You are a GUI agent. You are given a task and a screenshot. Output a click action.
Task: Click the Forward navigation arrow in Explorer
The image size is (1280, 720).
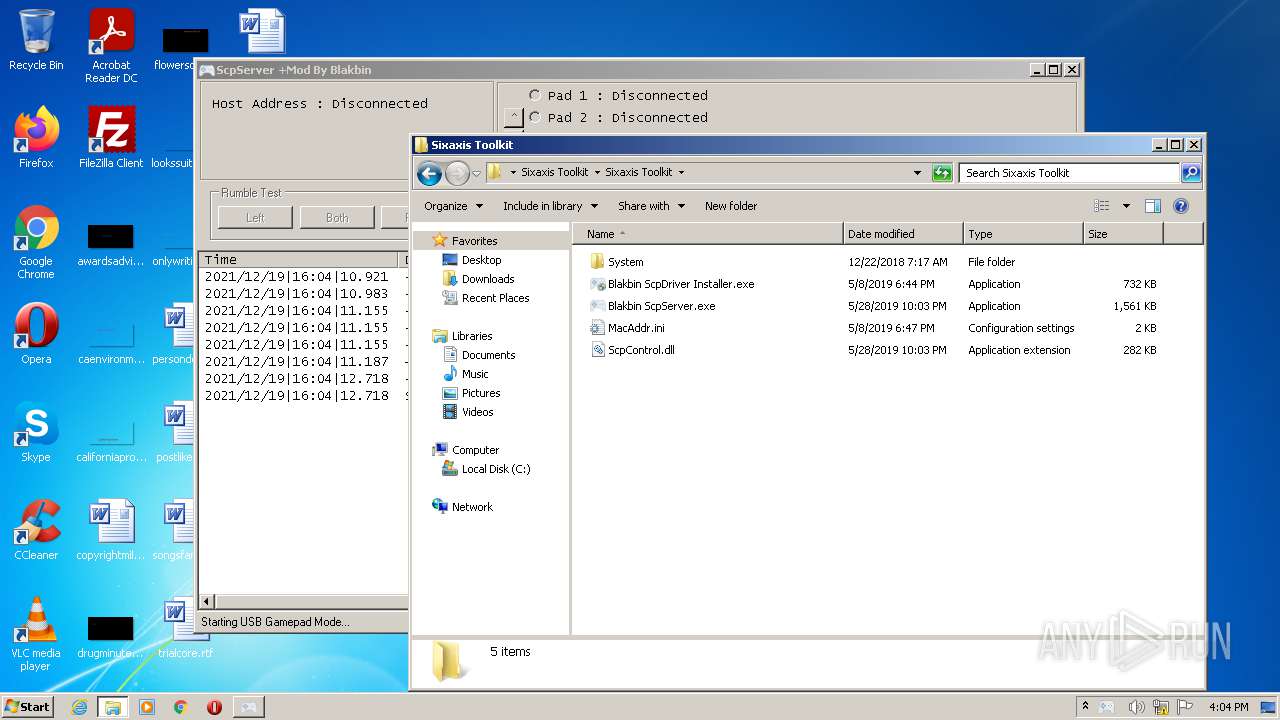point(457,173)
